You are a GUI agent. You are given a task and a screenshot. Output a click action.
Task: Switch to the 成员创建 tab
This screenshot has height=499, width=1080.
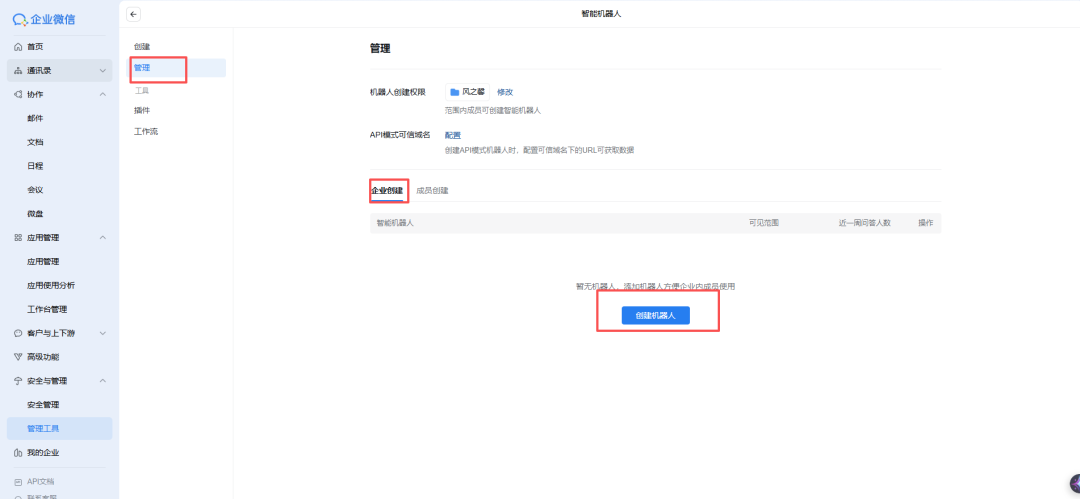(433, 190)
